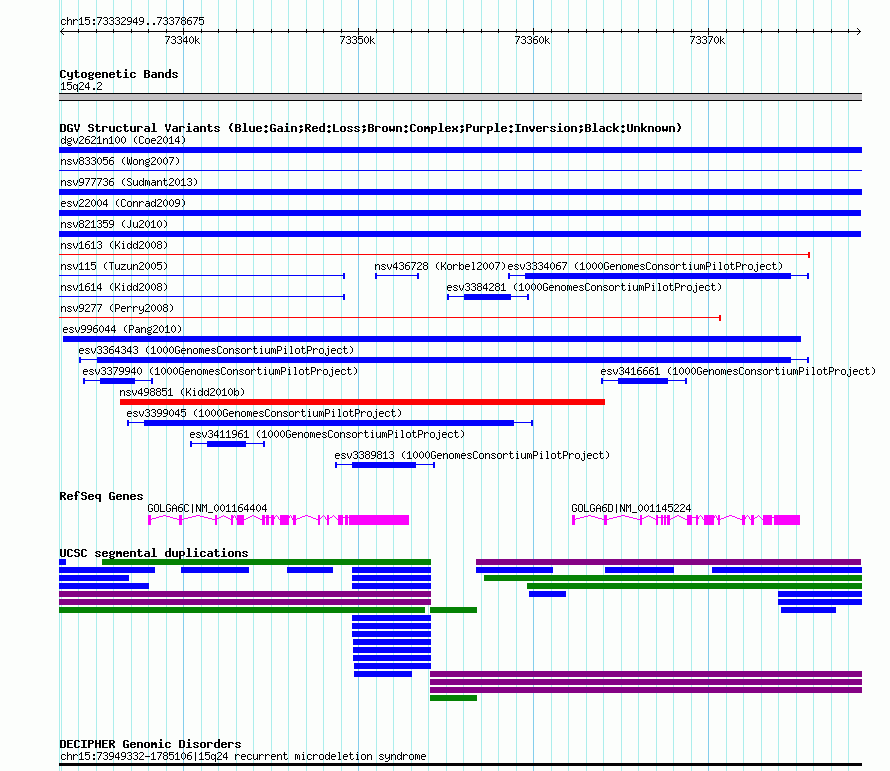Click the esv3411961 variant label
Image resolution: width=890 pixels, height=771 pixels.
[x=327, y=434]
